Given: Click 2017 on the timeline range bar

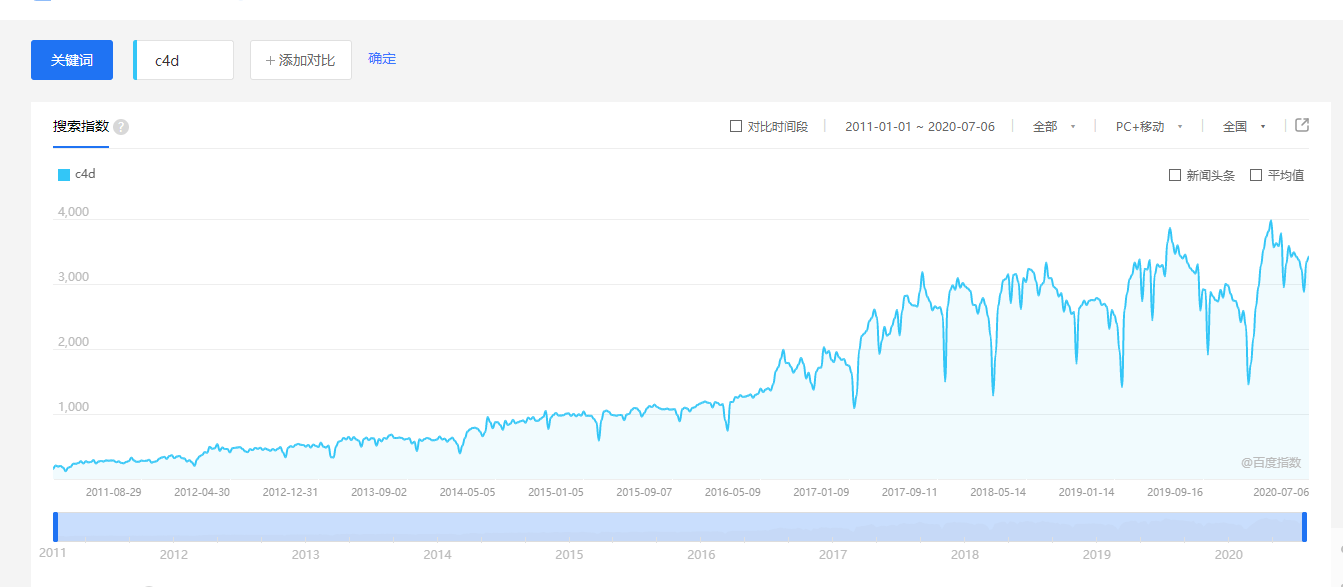Looking at the screenshot, I should (832, 554).
